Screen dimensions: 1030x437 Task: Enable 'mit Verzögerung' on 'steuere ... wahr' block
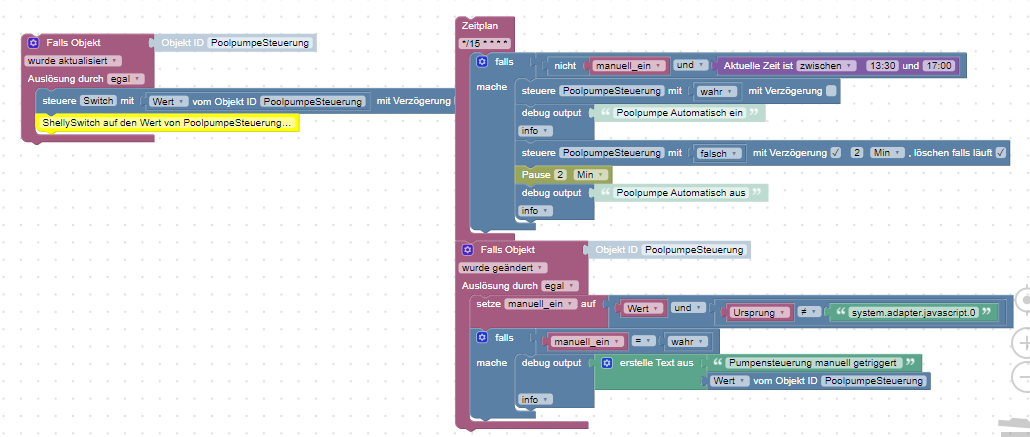click(x=832, y=91)
